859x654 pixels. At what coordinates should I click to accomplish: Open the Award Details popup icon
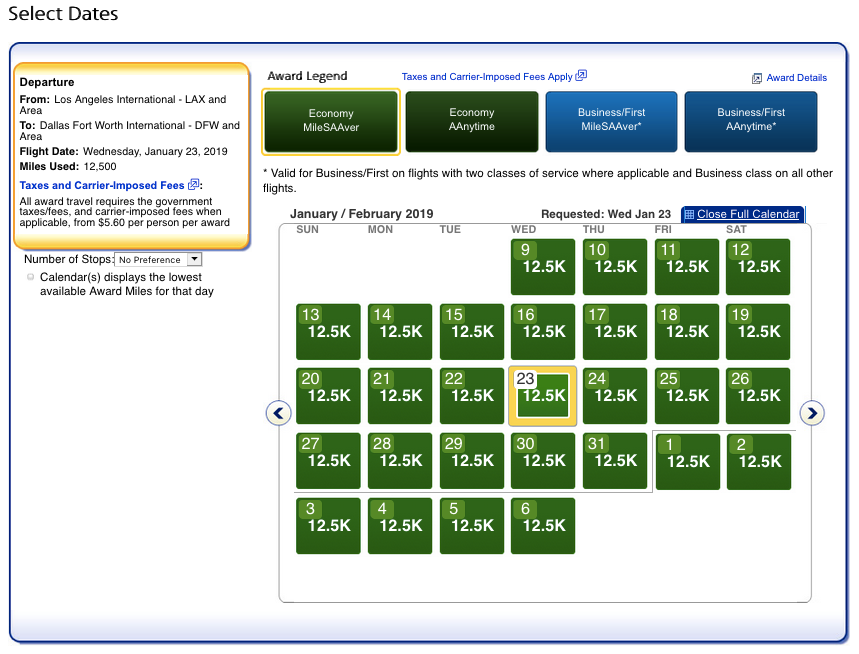(757, 78)
